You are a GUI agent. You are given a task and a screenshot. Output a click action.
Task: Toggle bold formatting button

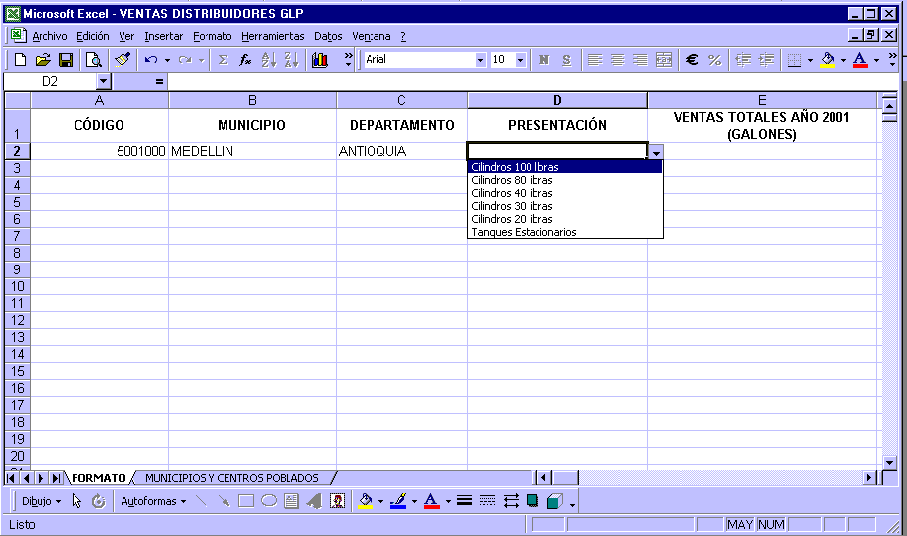[544, 60]
